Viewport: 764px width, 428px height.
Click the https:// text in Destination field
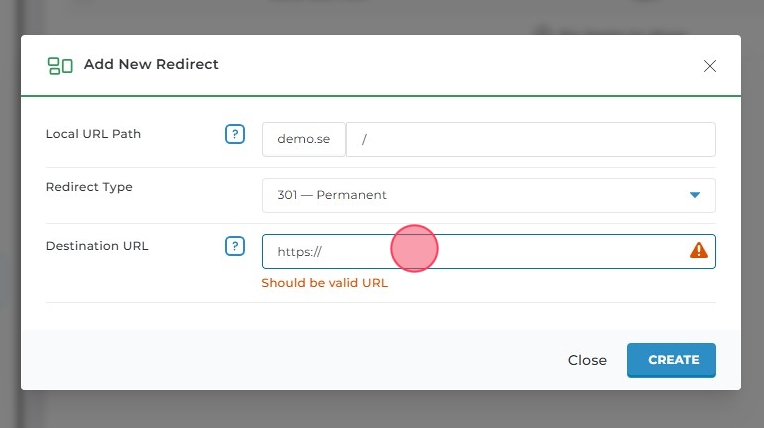(299, 252)
